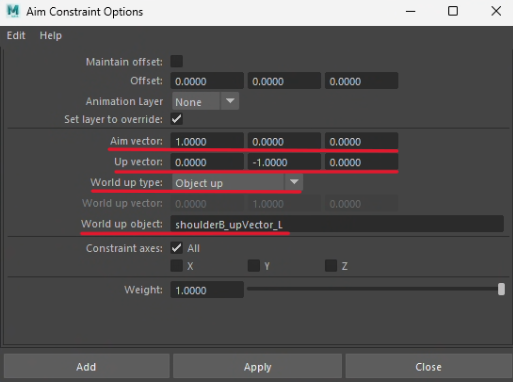Click the first Offset value field

click(x=207, y=81)
